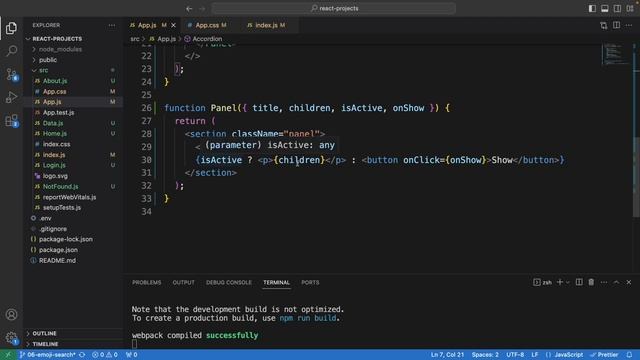Viewport: 640px width, 360px height.
Task: Click src breadcrumb segment
Action: [x=135, y=39]
